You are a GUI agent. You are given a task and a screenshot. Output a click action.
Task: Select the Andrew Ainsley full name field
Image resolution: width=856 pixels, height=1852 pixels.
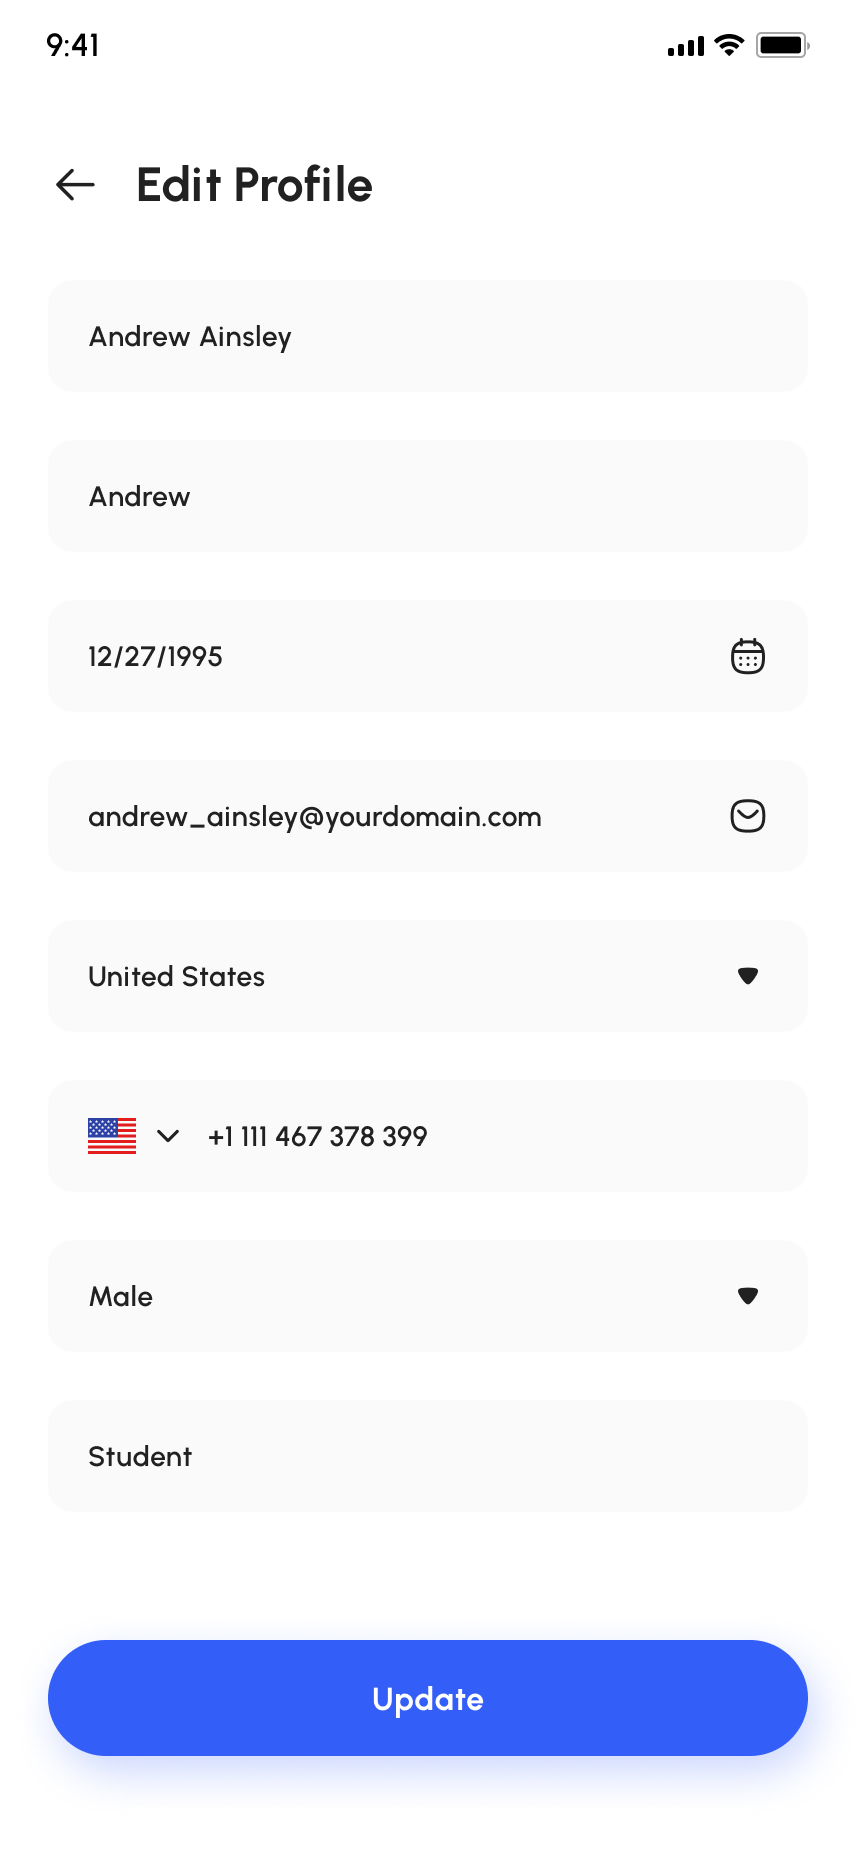428,336
